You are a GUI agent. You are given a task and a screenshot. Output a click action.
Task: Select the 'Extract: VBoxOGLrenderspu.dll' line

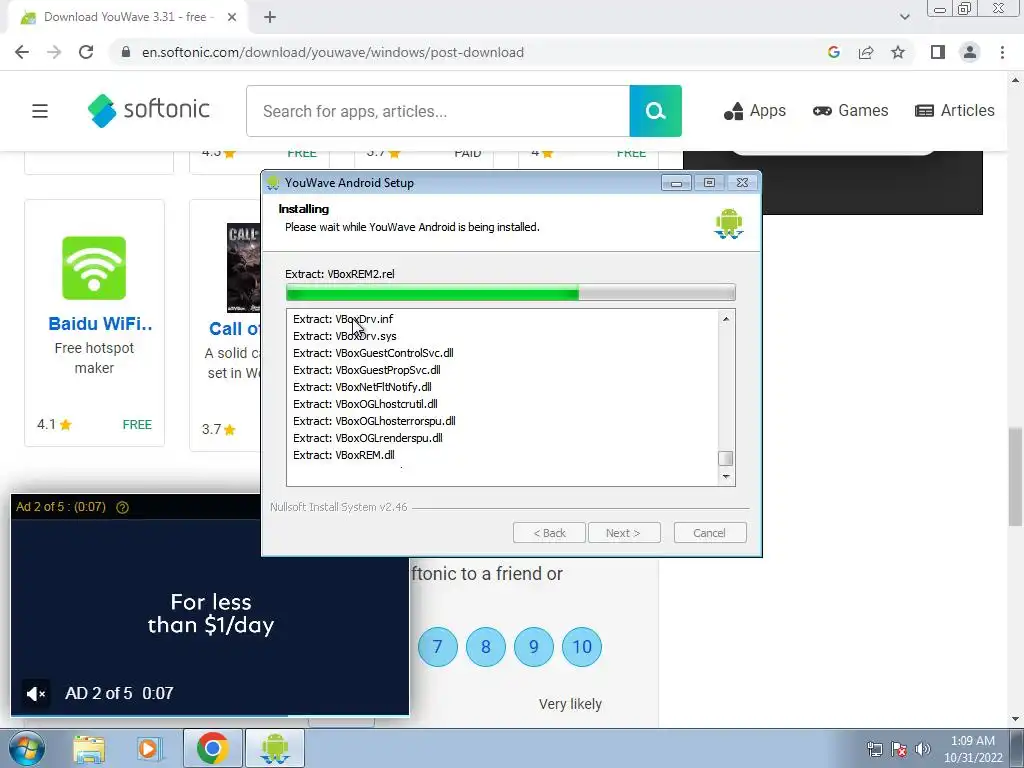point(368,438)
